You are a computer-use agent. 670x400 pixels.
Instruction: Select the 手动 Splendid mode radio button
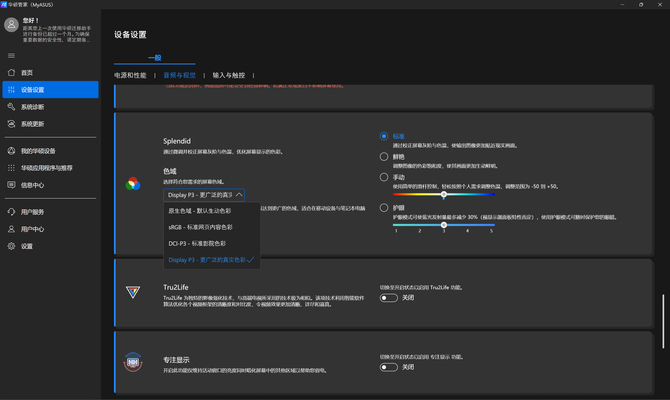[x=384, y=177]
